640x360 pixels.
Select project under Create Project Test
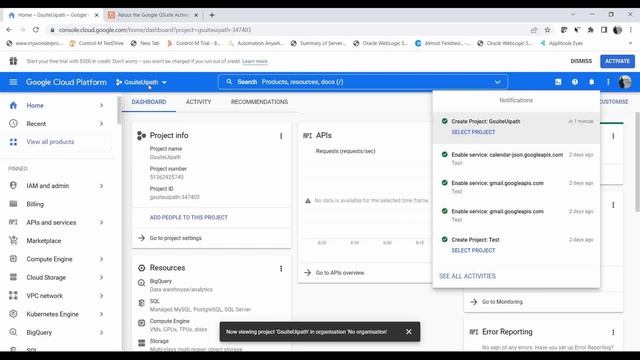coord(473,250)
